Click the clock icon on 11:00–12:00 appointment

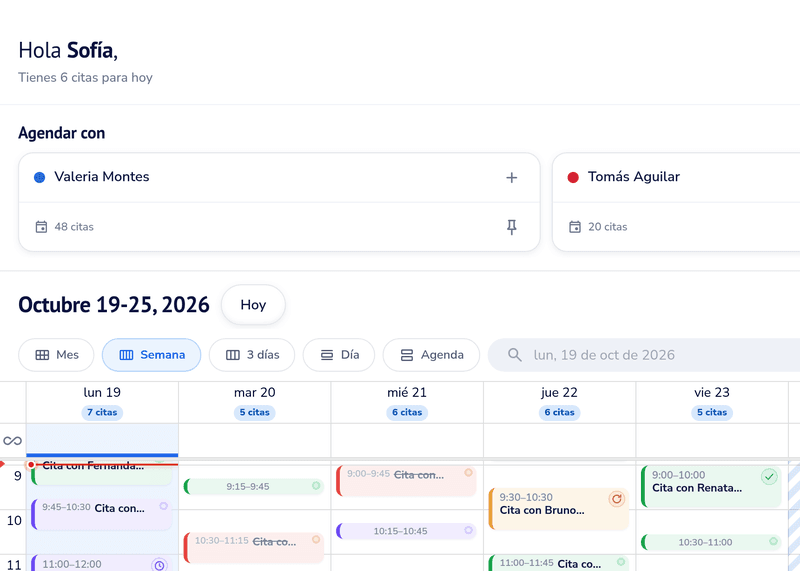click(159, 565)
